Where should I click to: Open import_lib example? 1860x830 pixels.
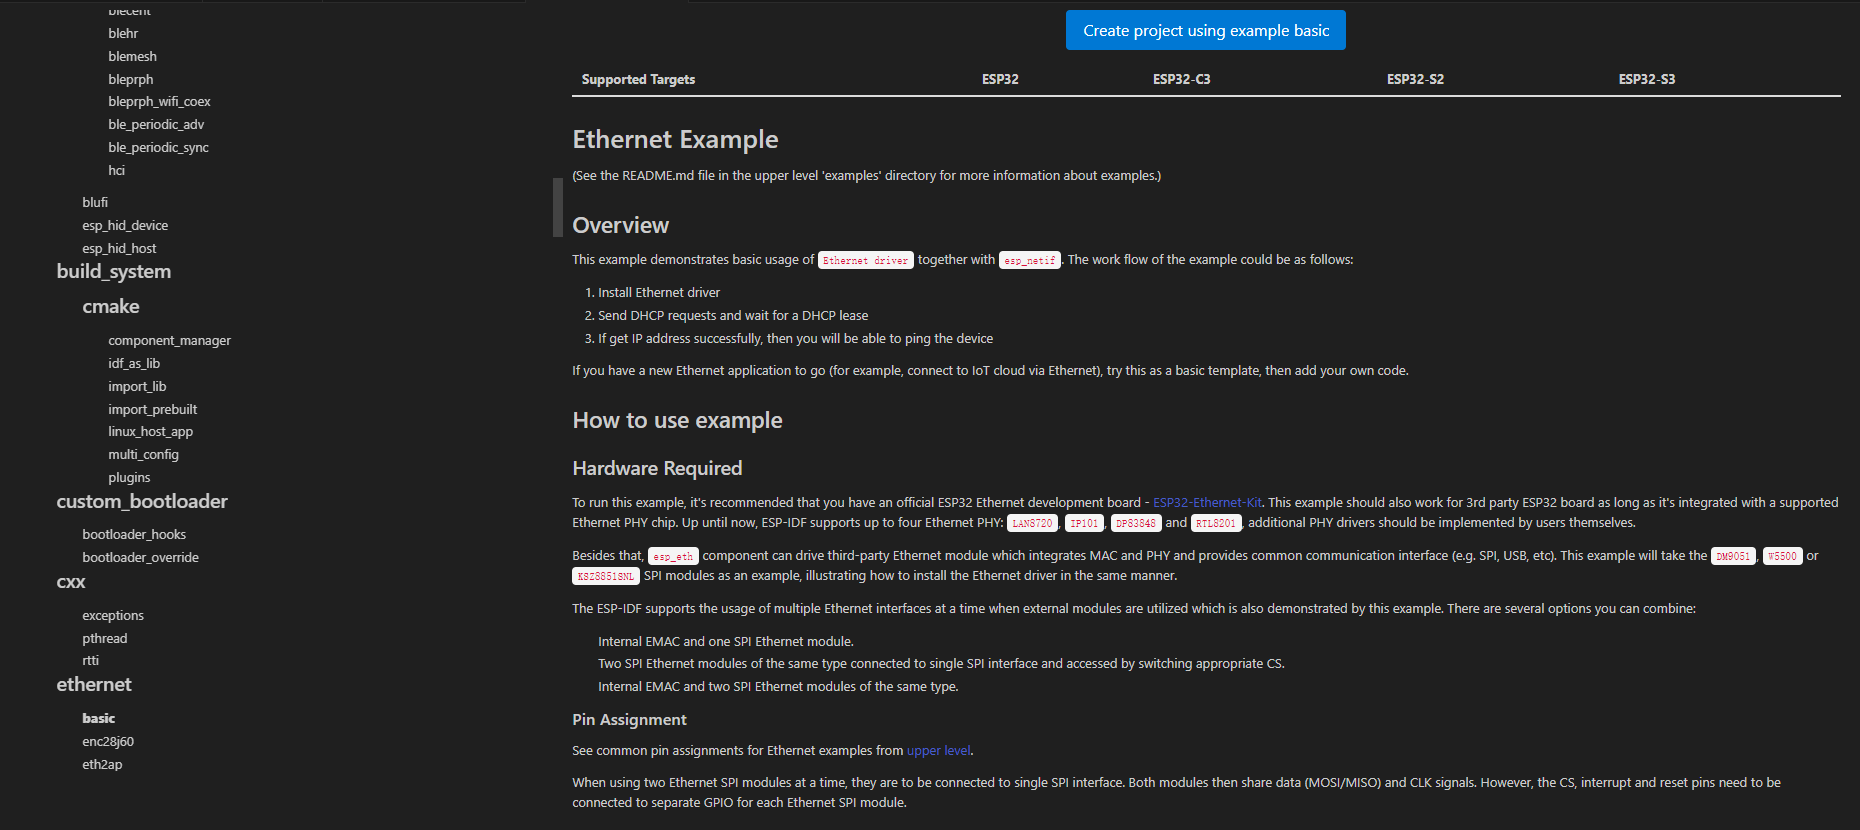coord(137,387)
